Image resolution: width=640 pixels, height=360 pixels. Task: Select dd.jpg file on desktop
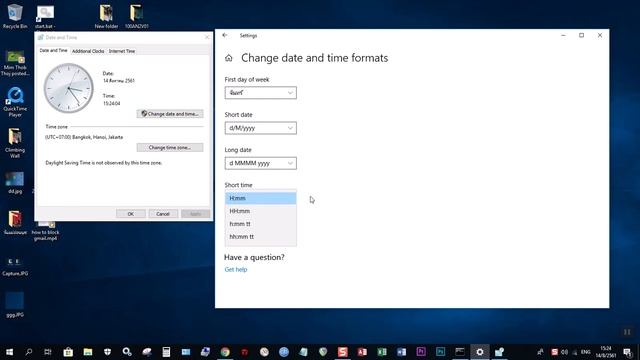pos(15,182)
